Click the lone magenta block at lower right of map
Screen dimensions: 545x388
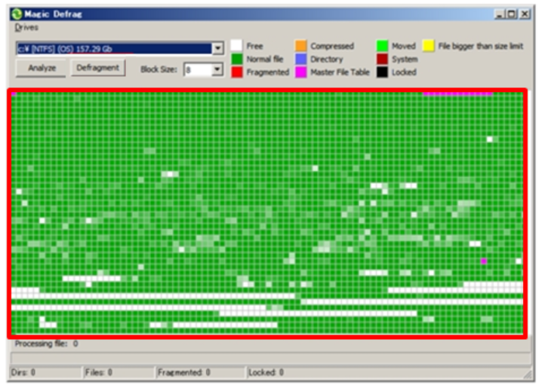coord(483,261)
